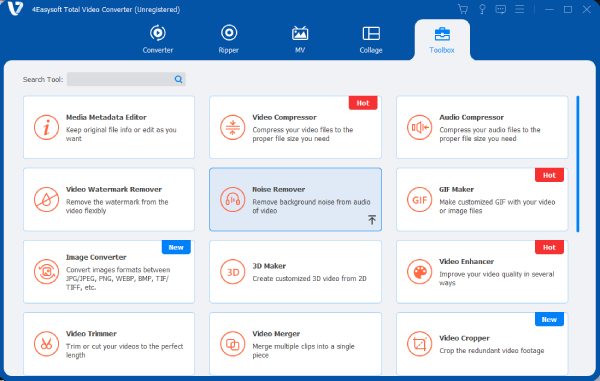The width and height of the screenshot is (600, 381).
Task: Switch to the Ripper tab
Action: pos(229,39)
